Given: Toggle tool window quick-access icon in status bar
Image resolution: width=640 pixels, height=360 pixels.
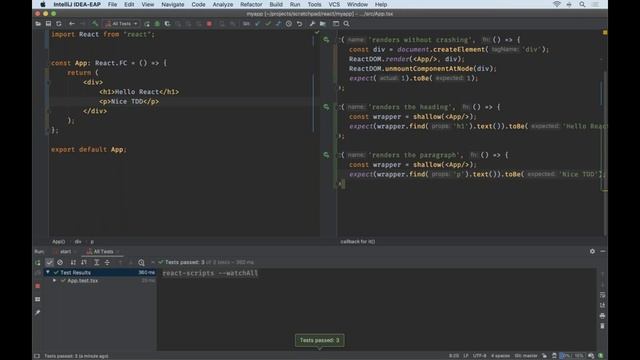Looking at the screenshot, I should tap(37, 356).
